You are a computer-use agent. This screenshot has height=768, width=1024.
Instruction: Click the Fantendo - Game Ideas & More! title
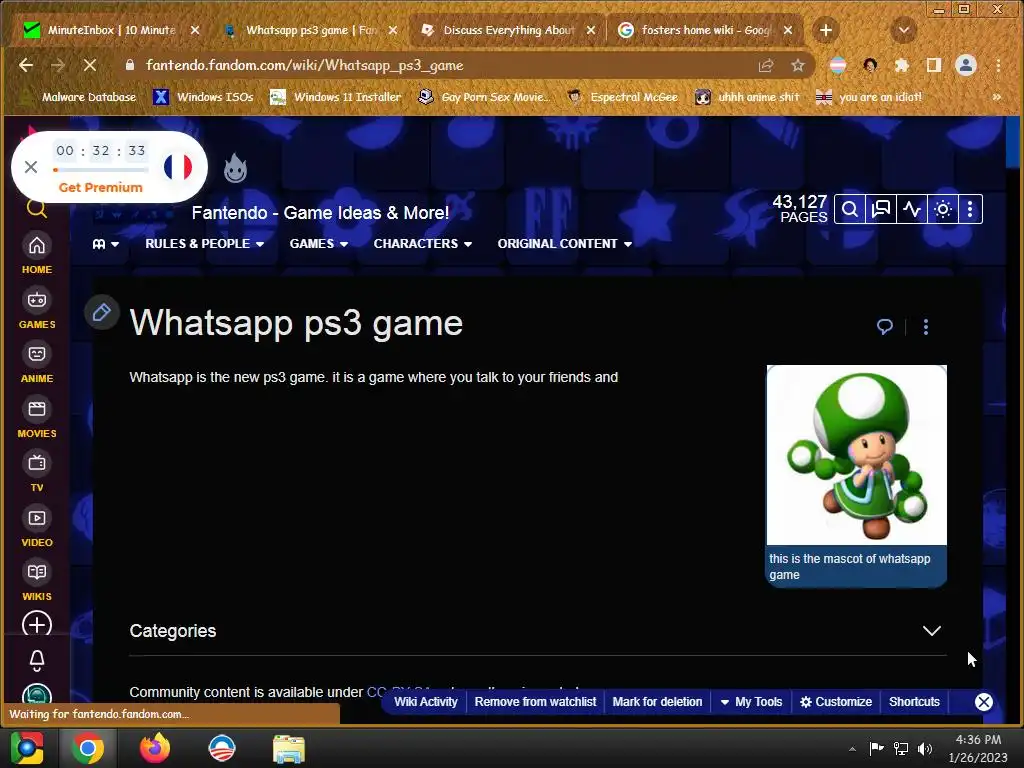pyautogui.click(x=320, y=213)
